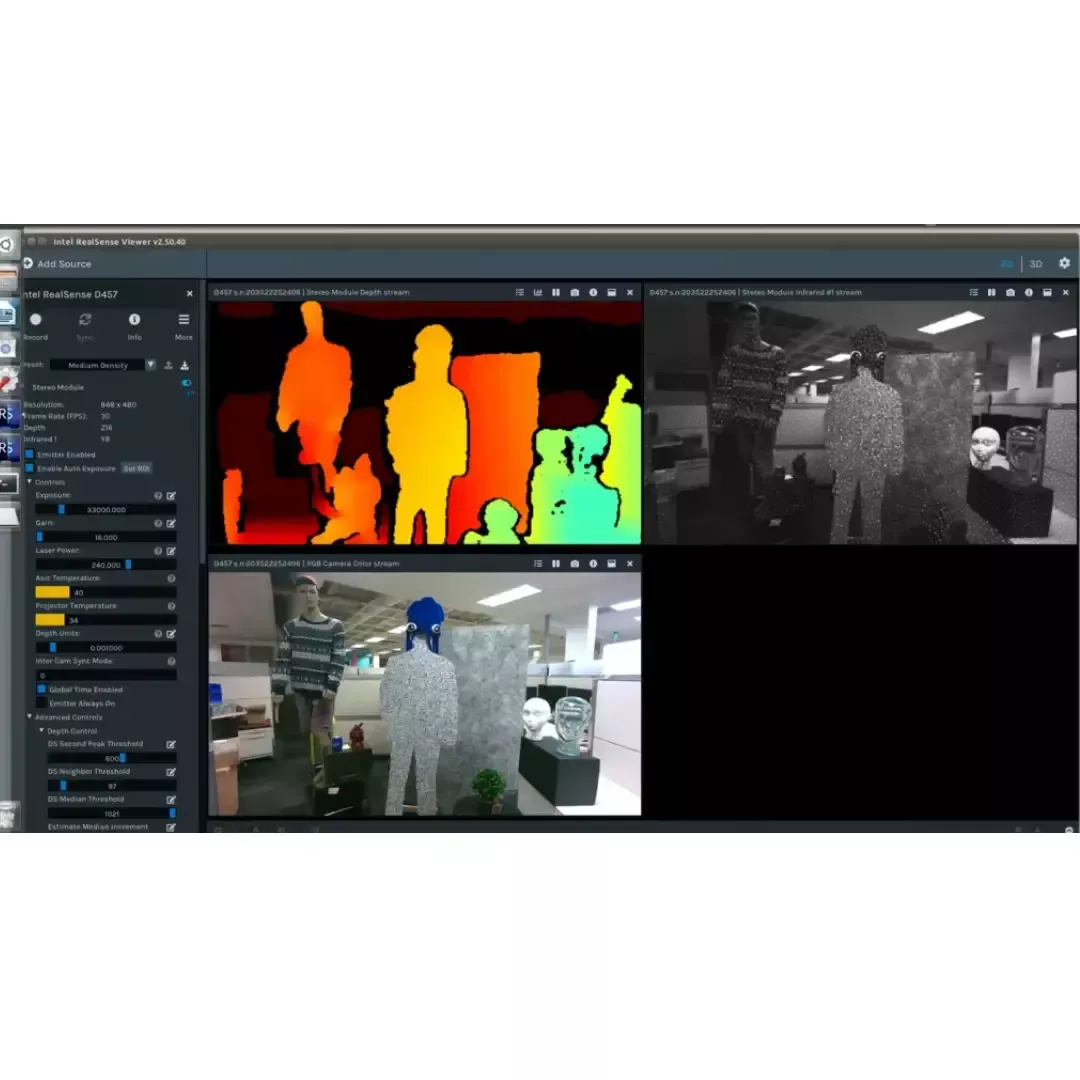Screen dimensions: 1080x1080
Task: Toggle the Stereo Module on/off switch
Action: (186, 384)
